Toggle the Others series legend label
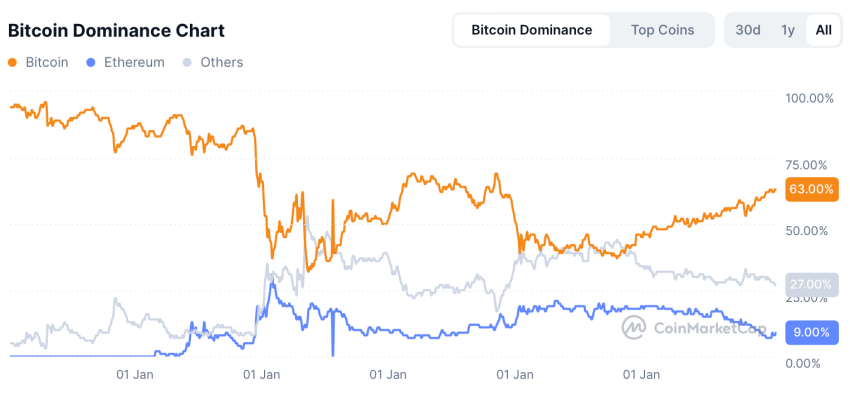 point(221,62)
